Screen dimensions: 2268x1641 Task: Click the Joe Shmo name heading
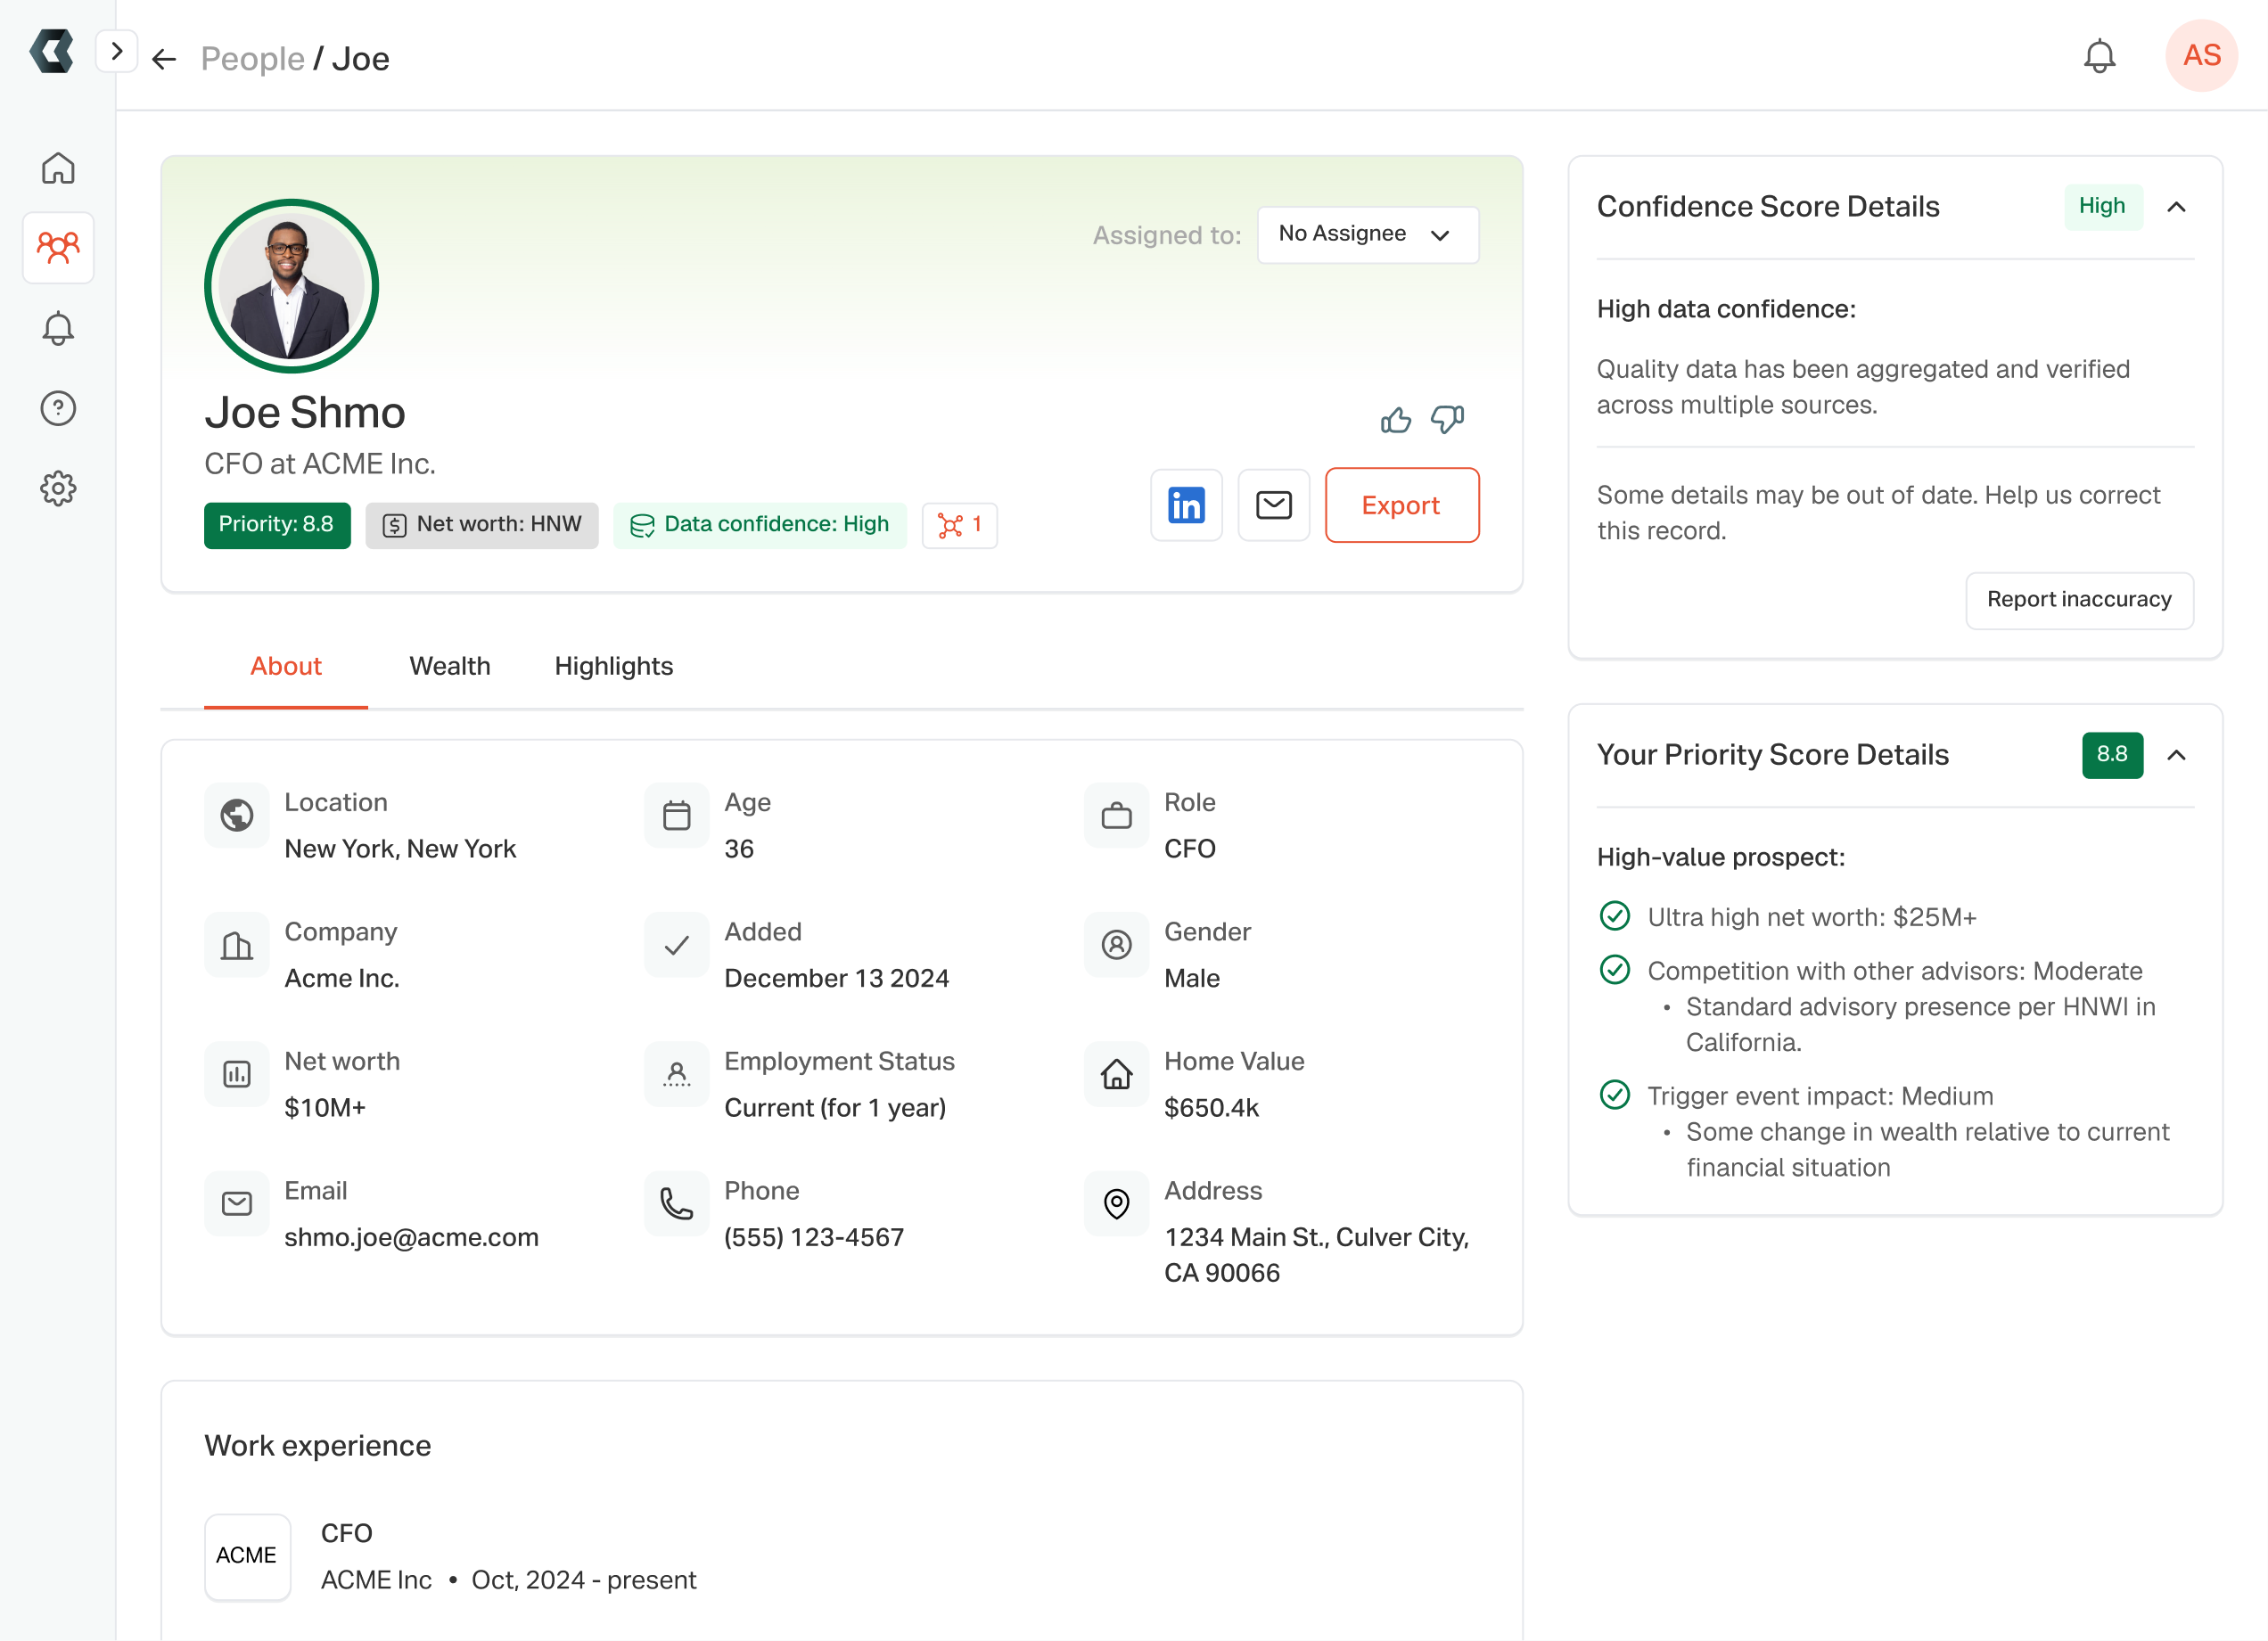[x=305, y=413]
